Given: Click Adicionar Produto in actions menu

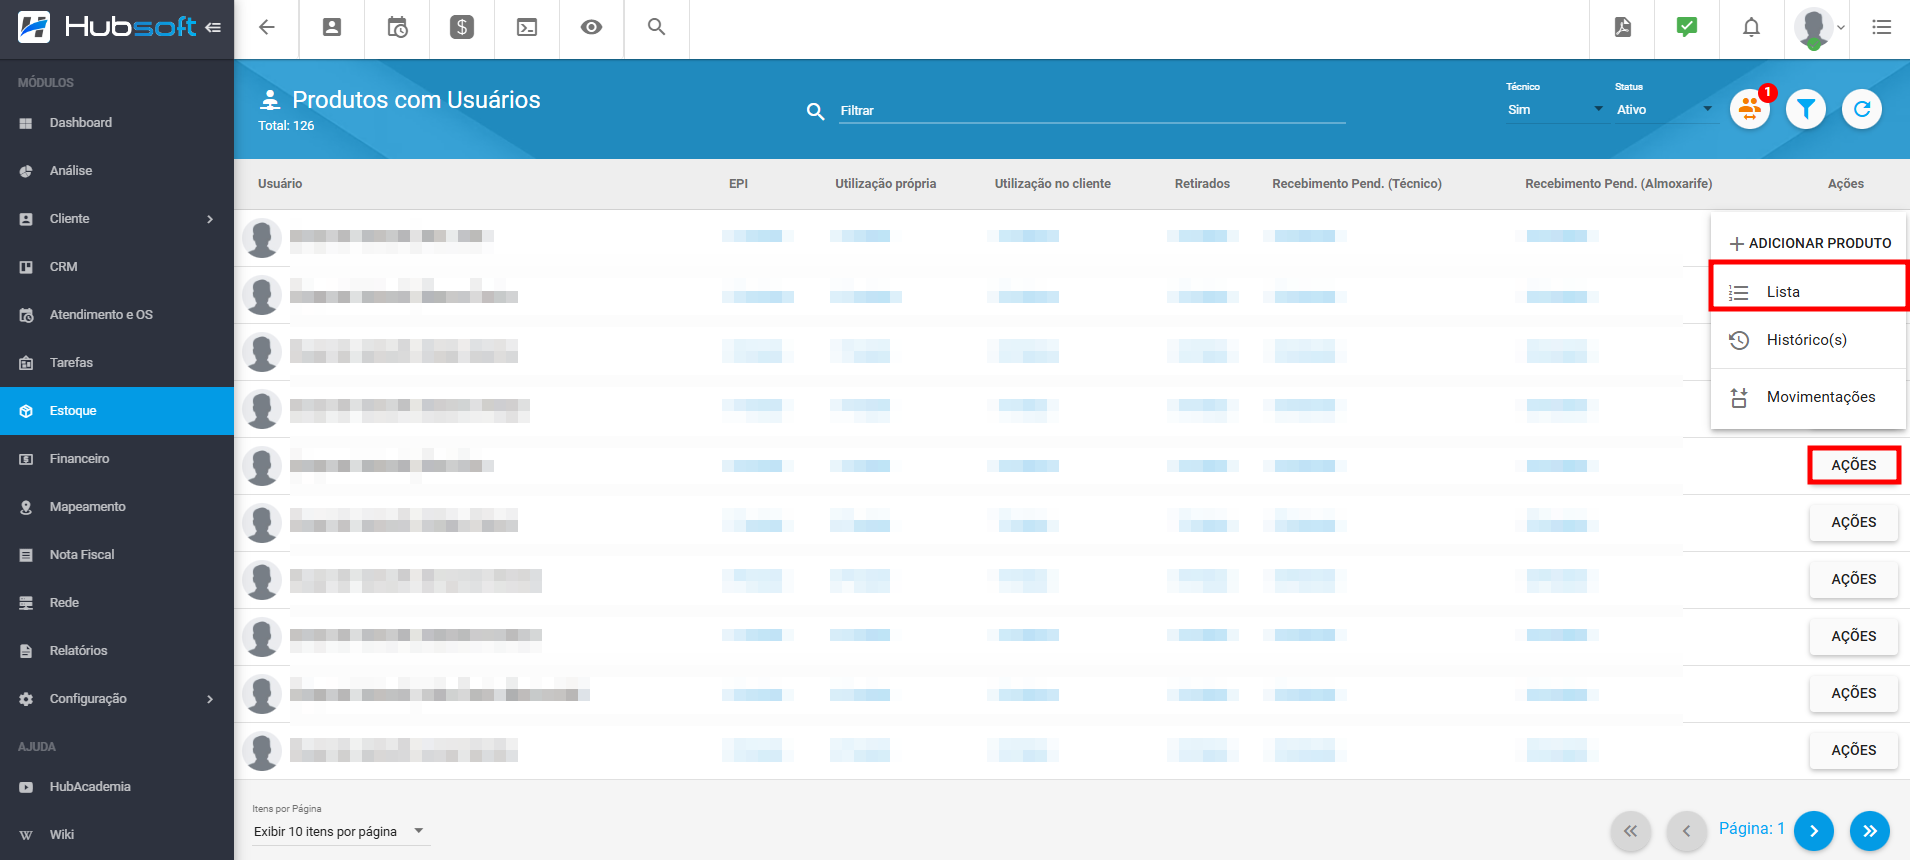Looking at the screenshot, I should (x=1810, y=243).
